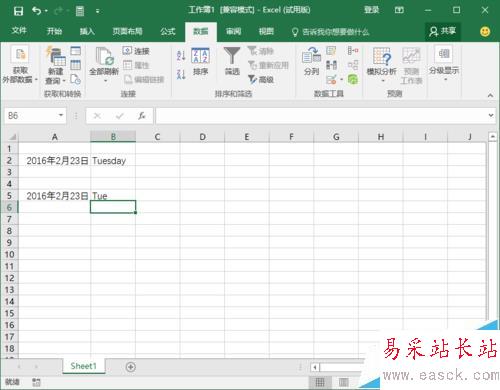Click the 高级 (Advanced filter) button
The image size is (500, 390).
[261, 79]
